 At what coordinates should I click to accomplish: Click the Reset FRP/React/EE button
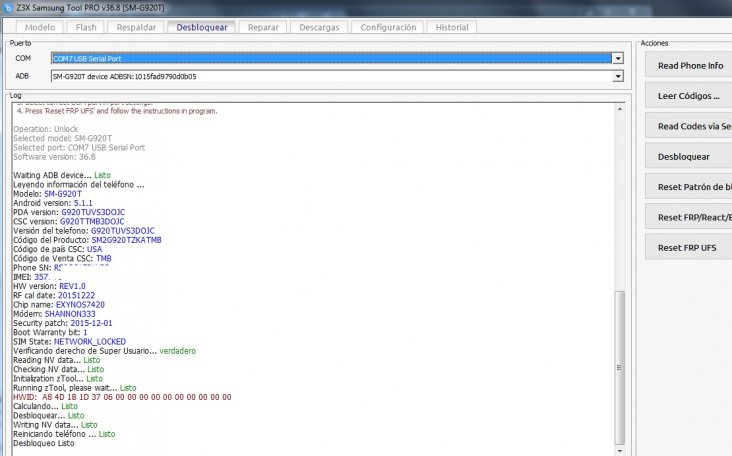(x=689, y=217)
